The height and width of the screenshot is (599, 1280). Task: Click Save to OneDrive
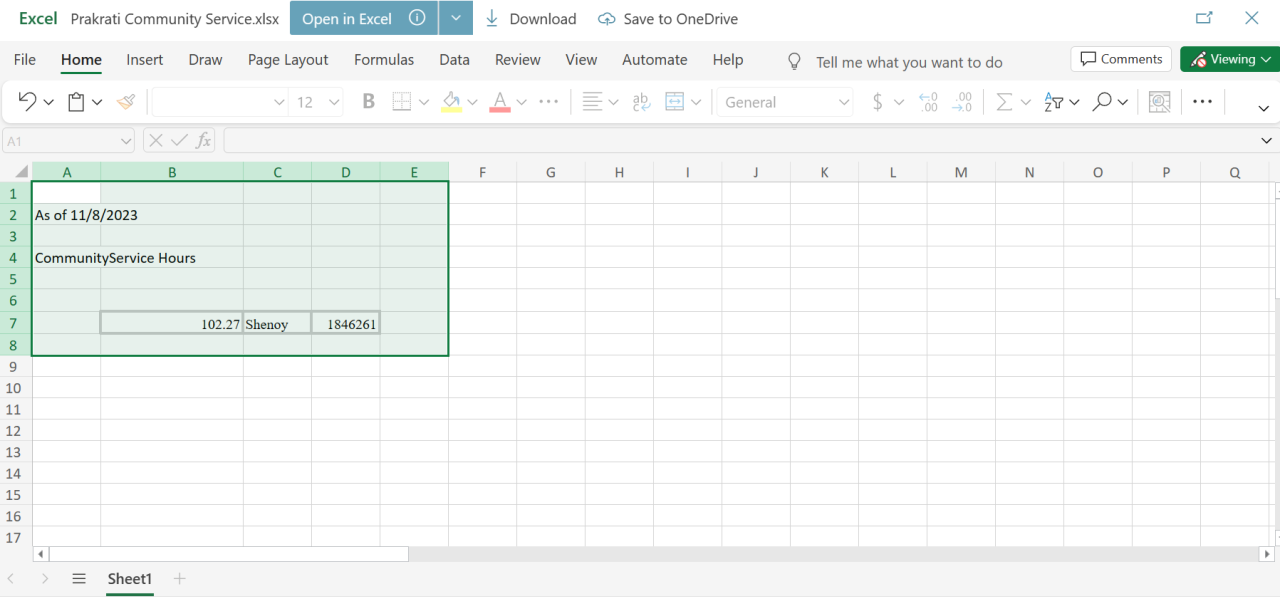tap(668, 19)
